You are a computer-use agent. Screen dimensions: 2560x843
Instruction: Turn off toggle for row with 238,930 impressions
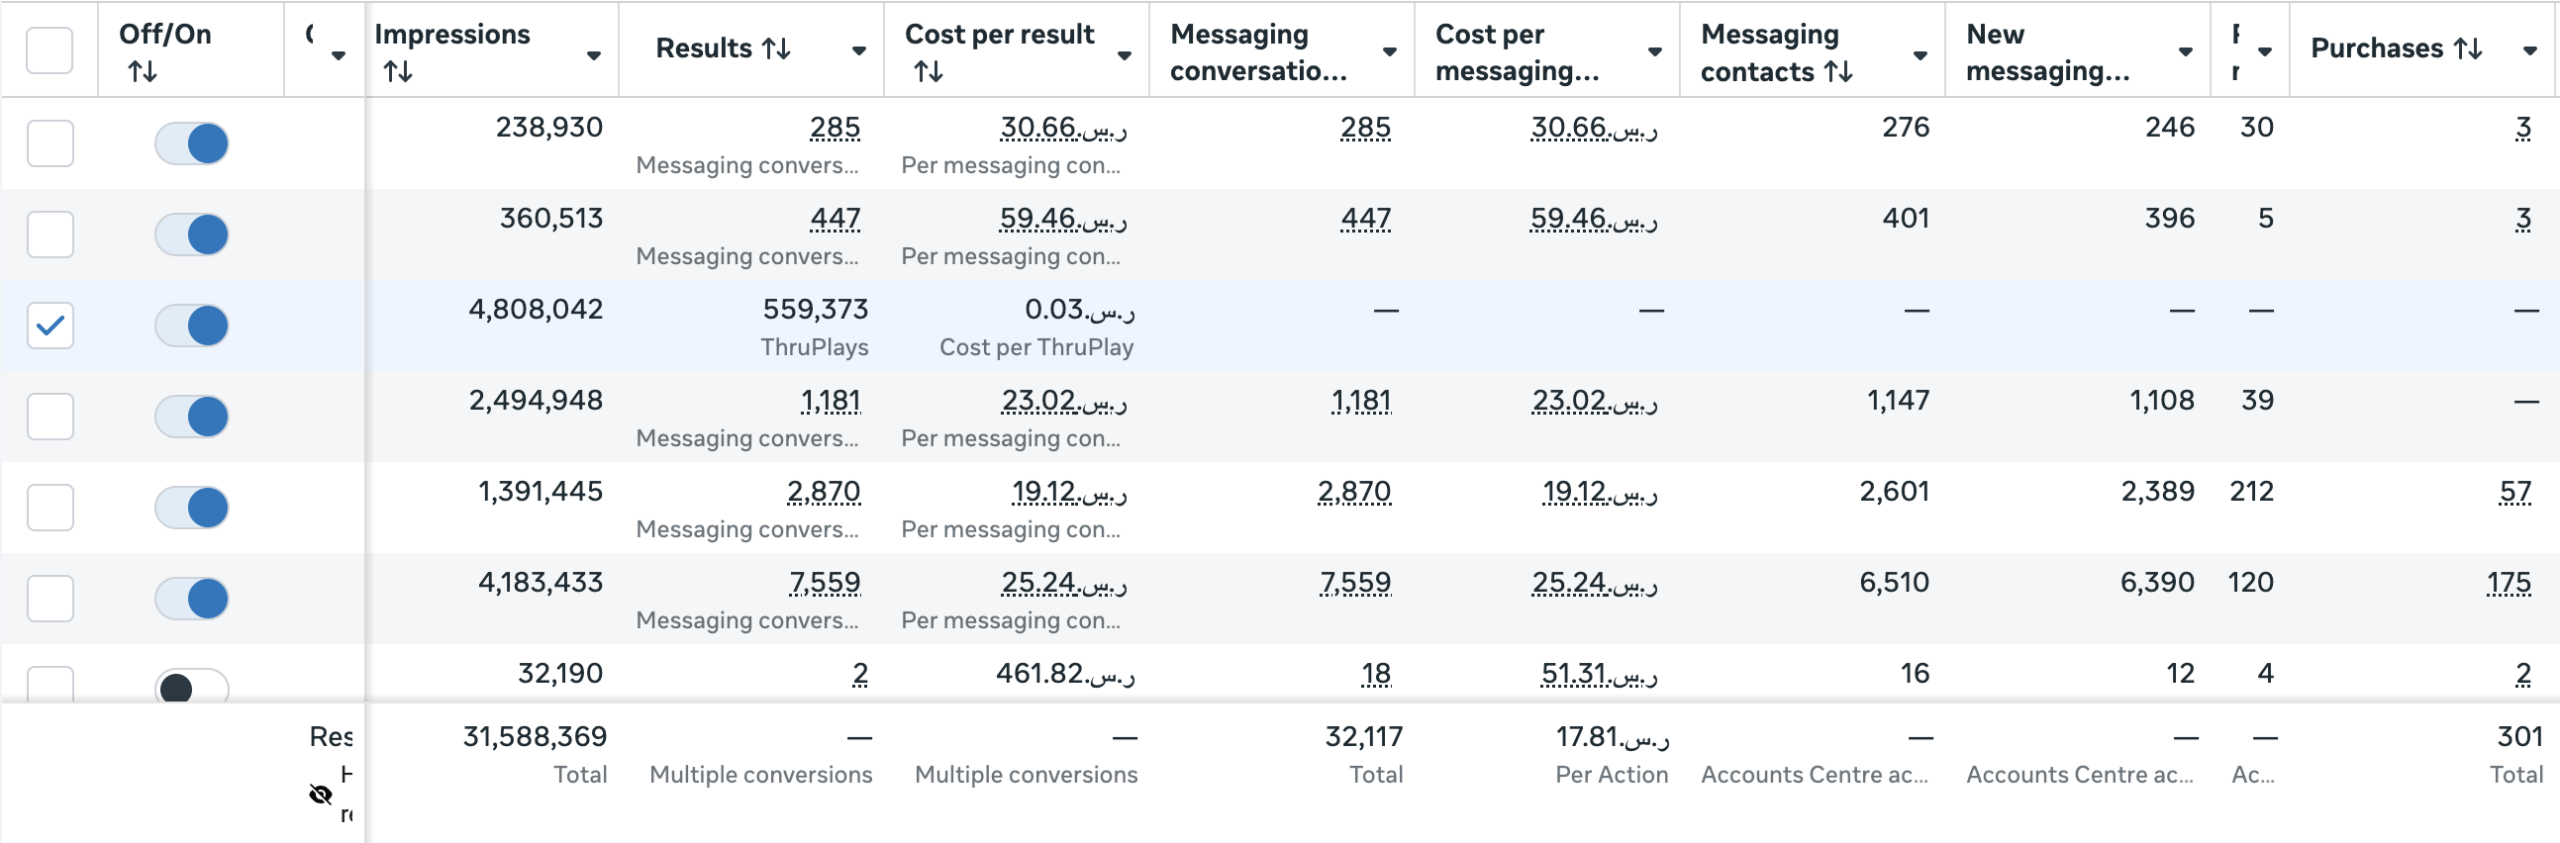point(192,143)
